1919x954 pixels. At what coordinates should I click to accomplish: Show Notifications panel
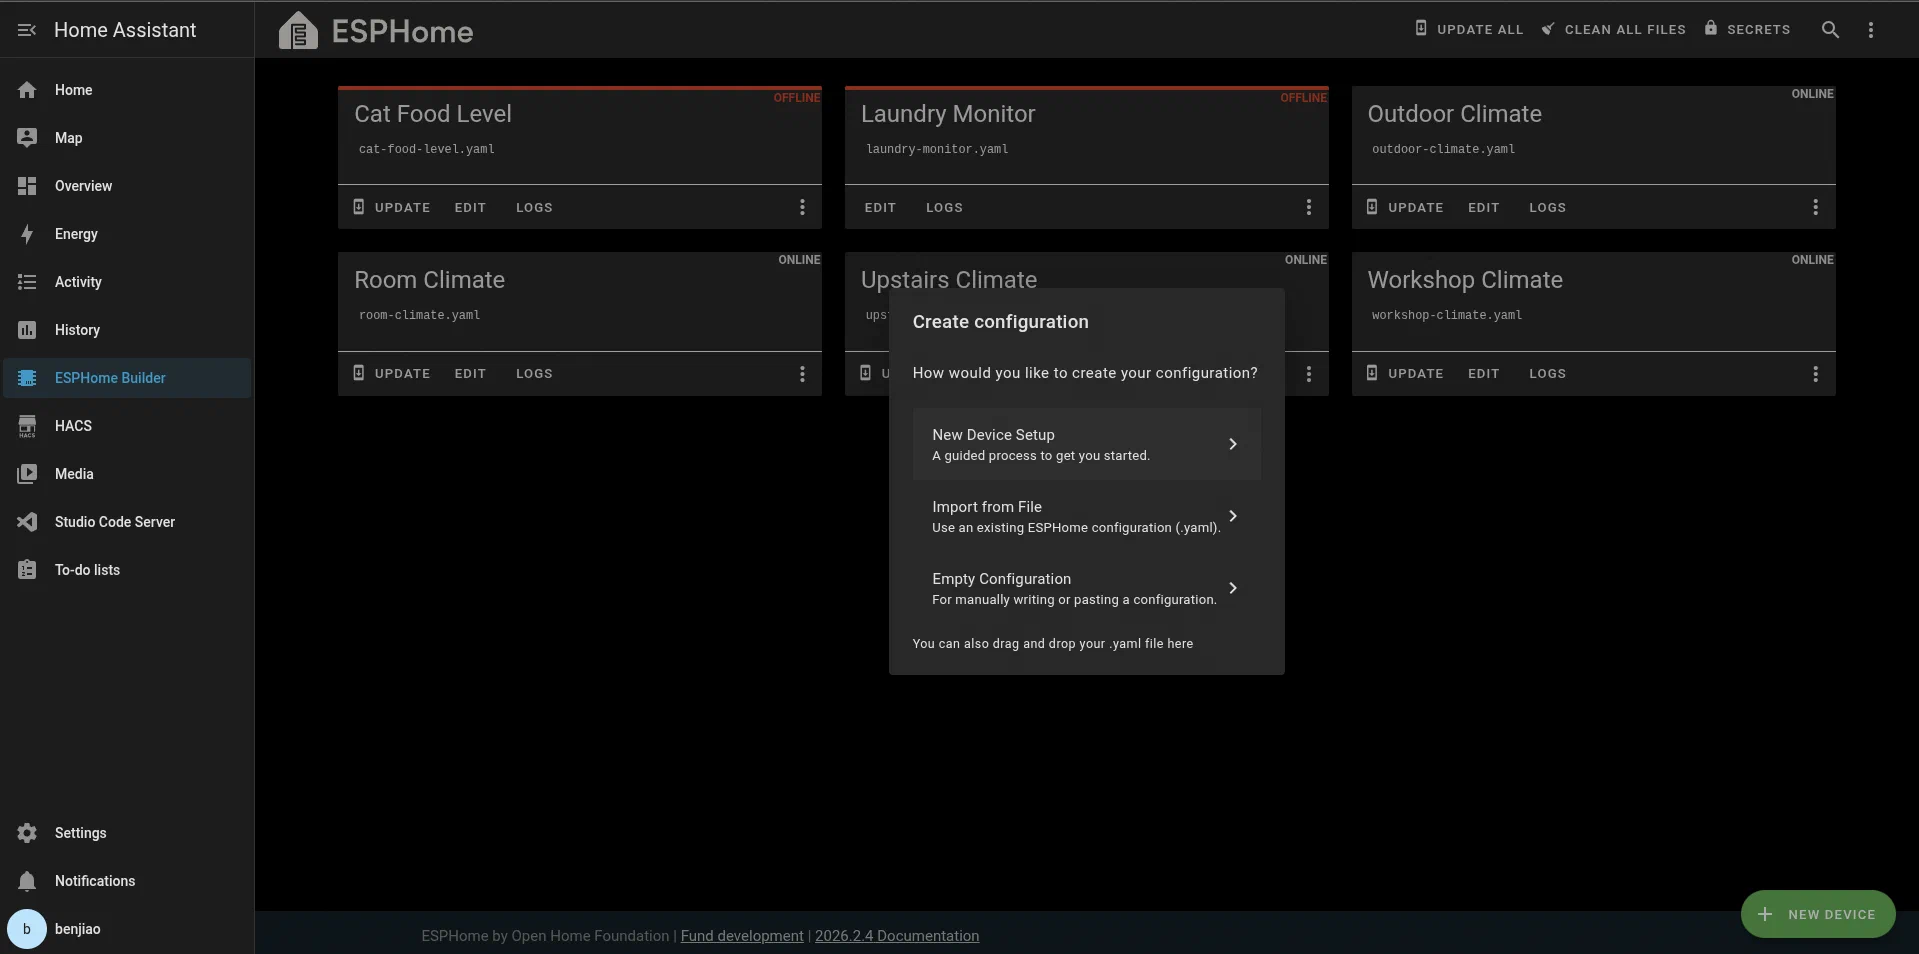tap(127, 881)
